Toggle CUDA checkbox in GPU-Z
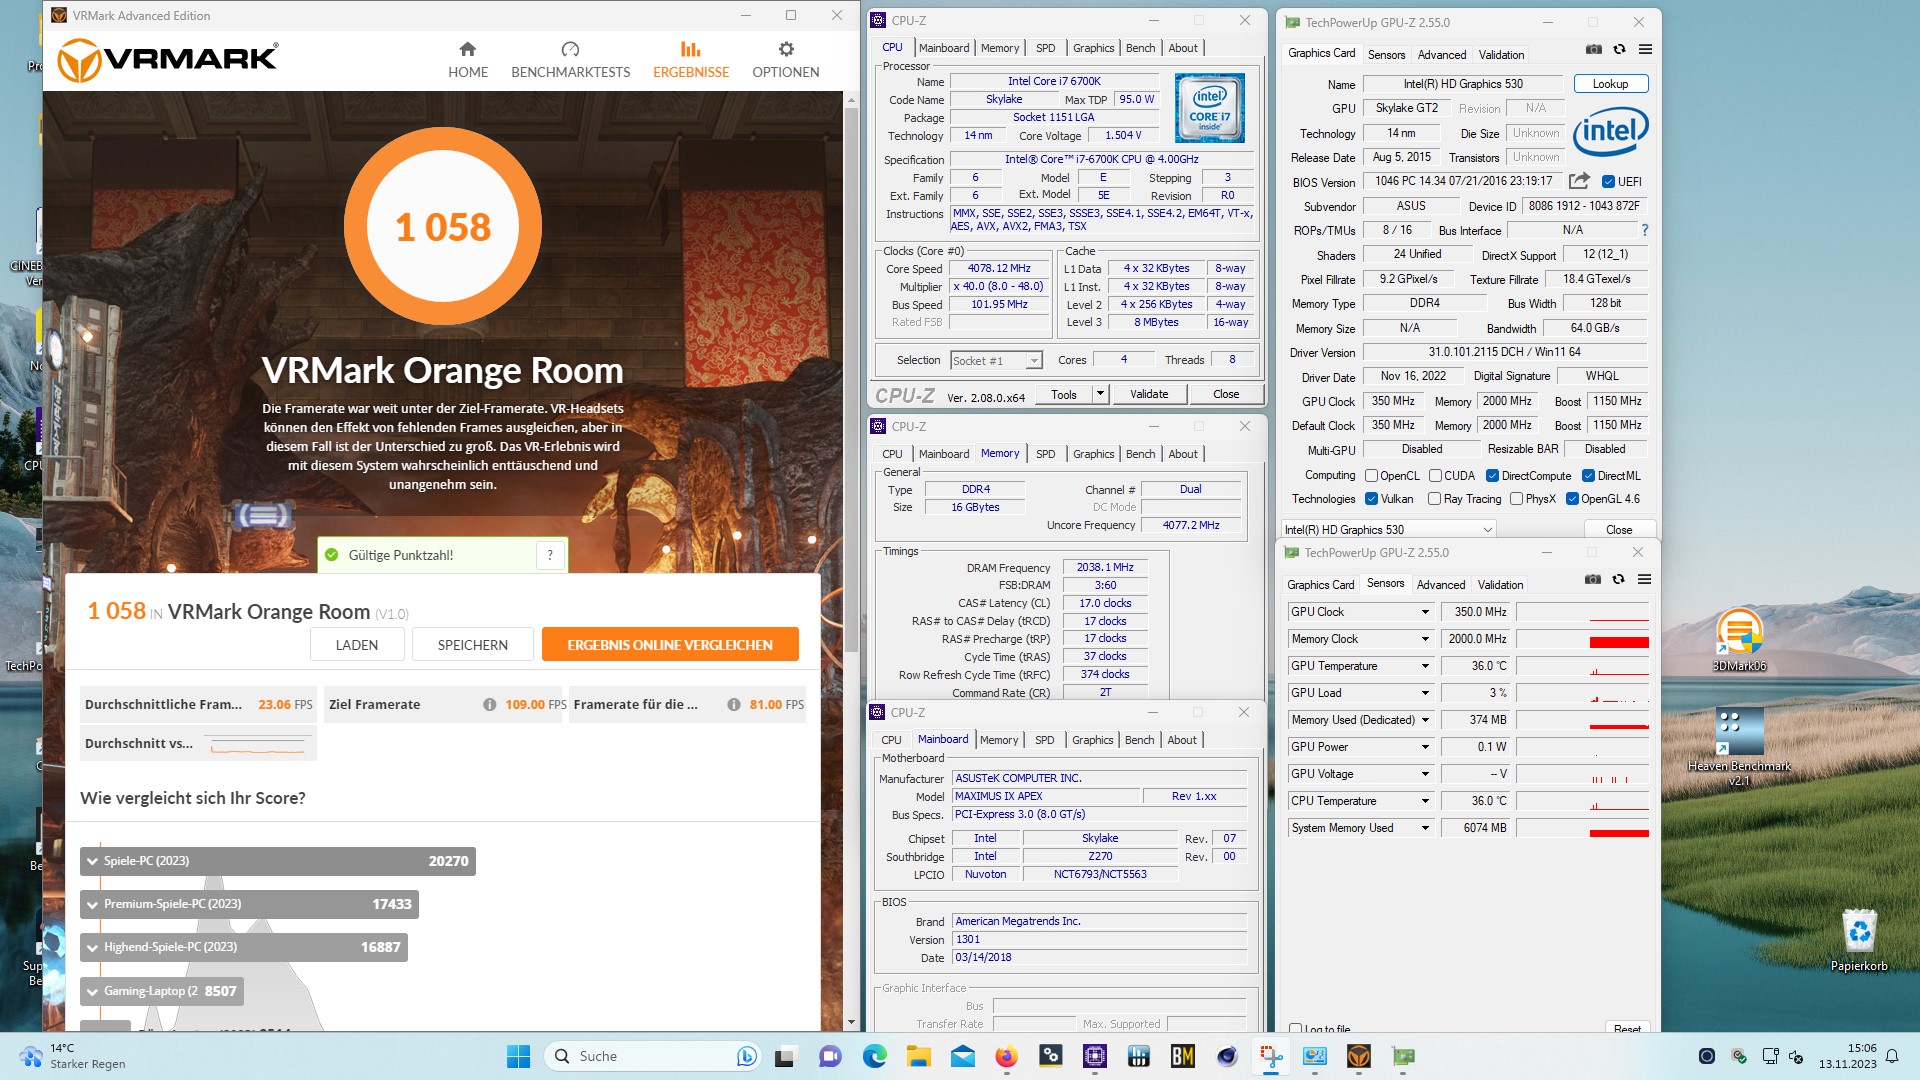 pos(1435,476)
